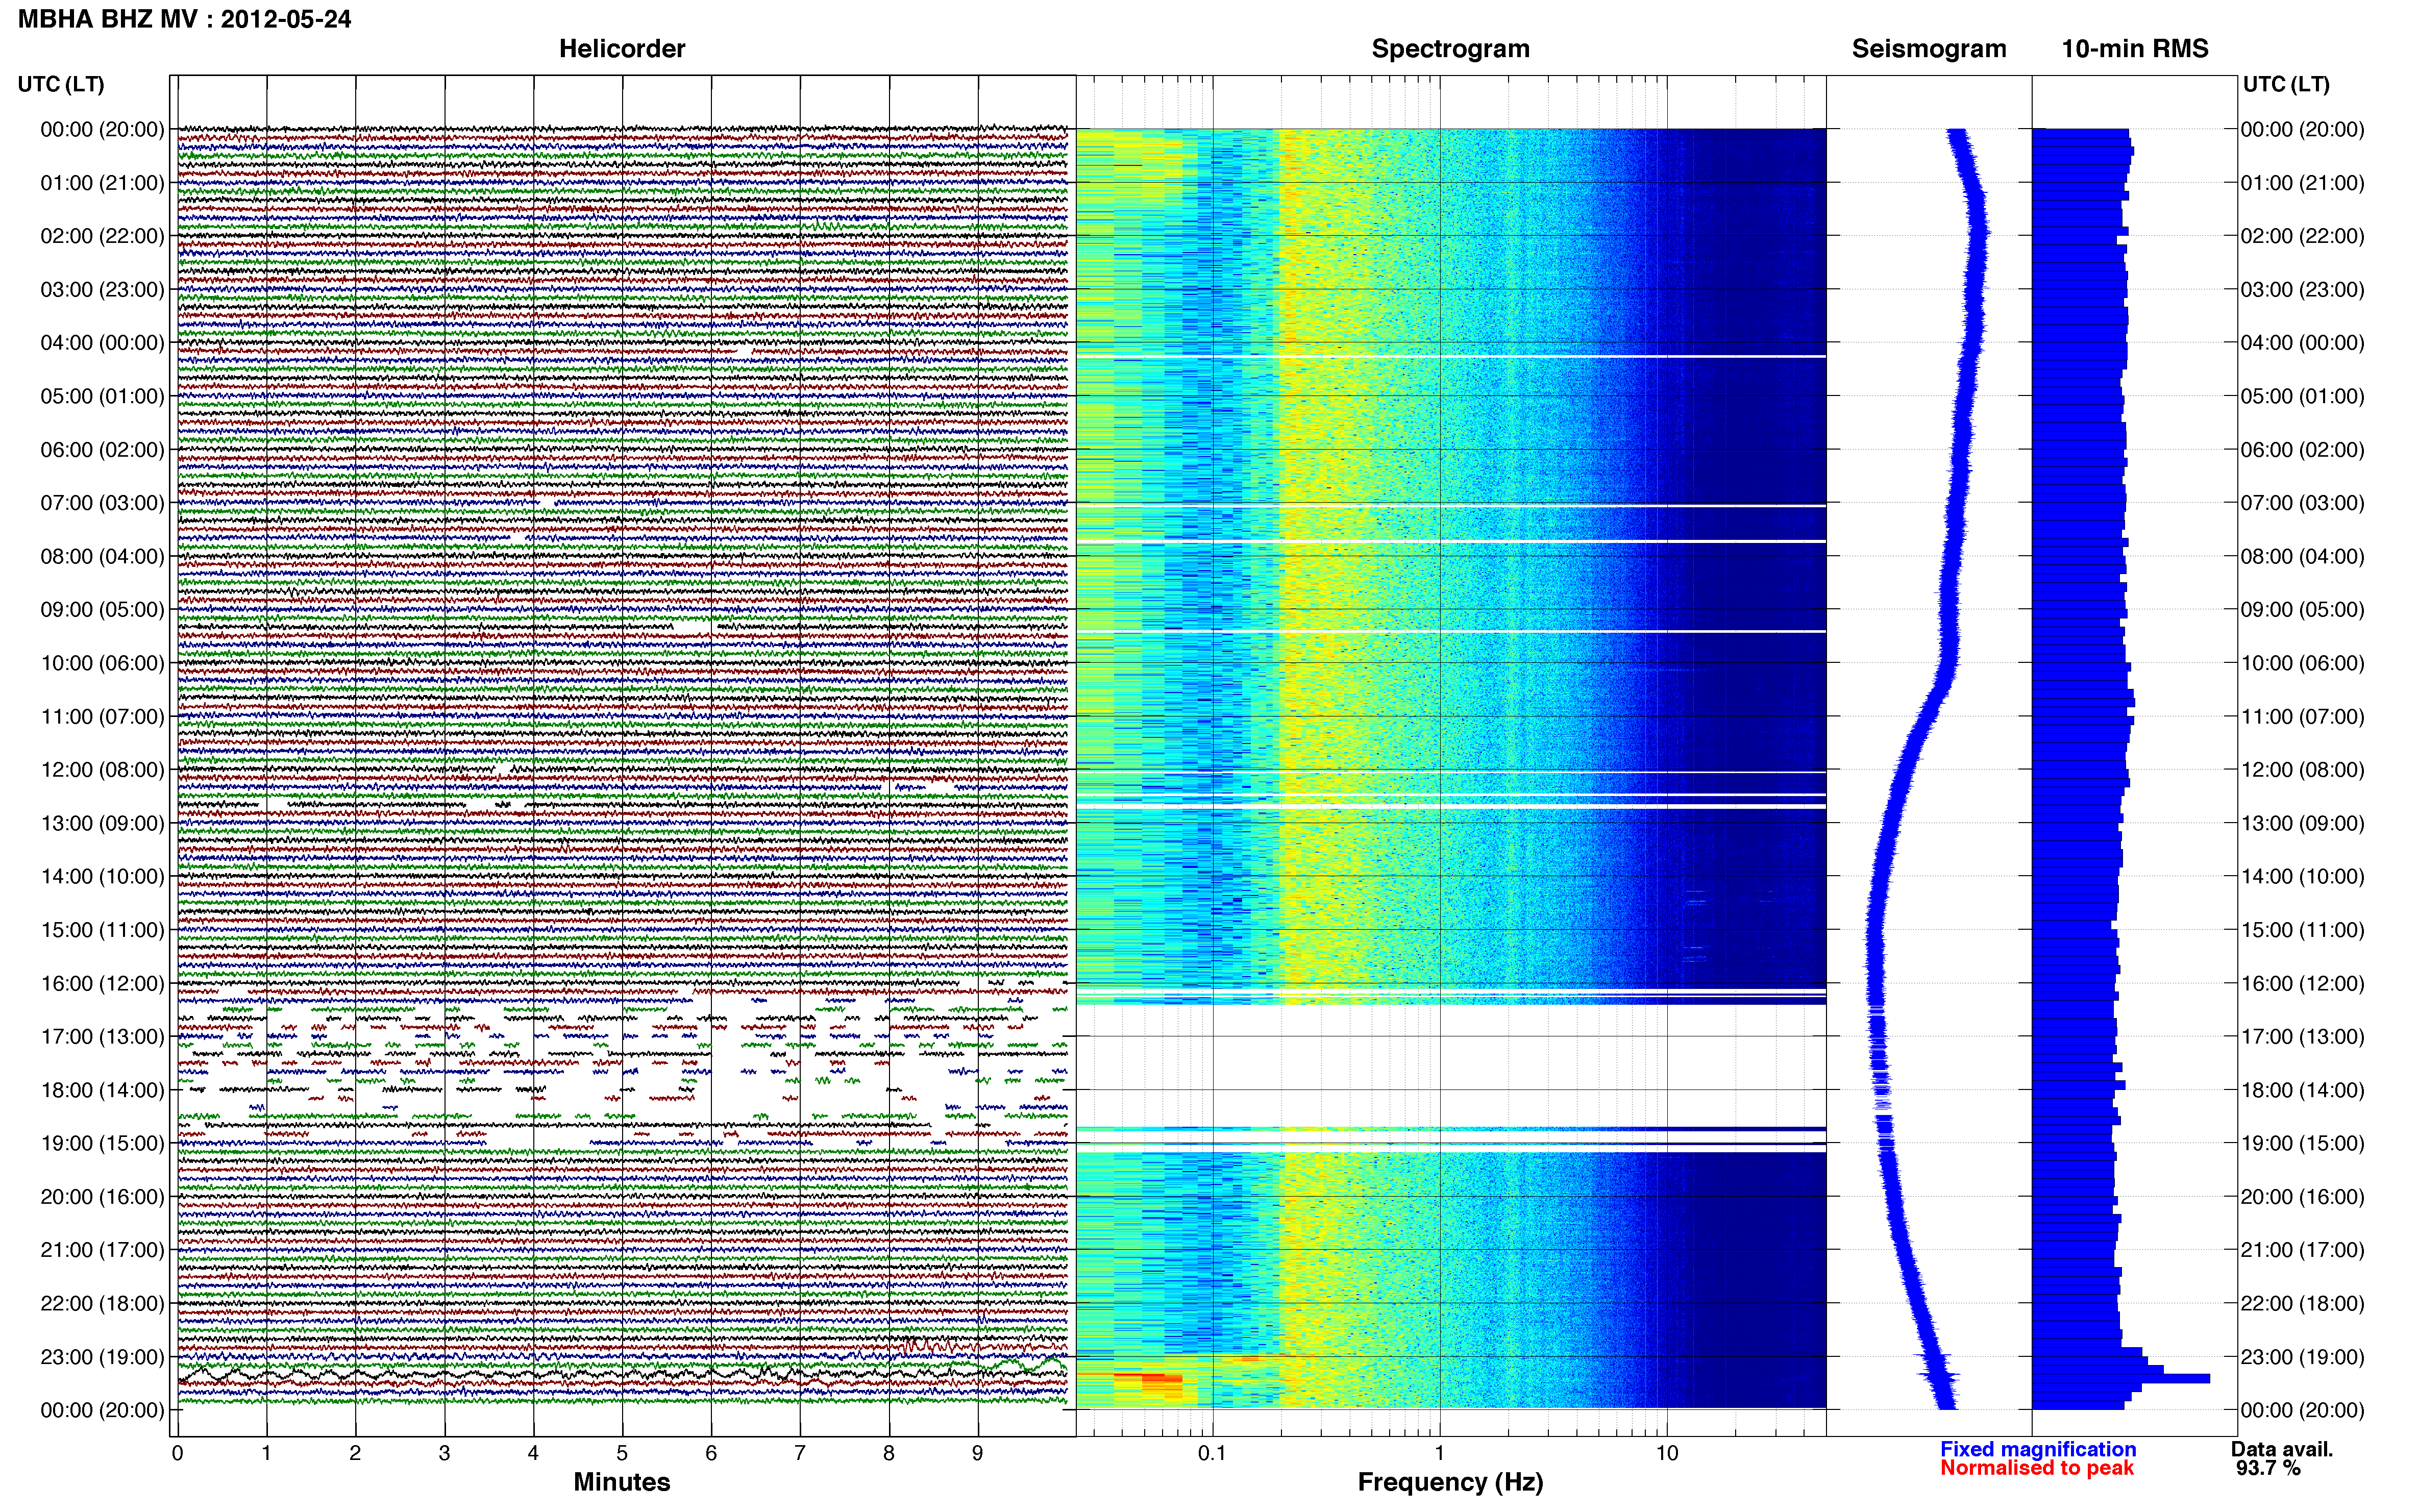Click the "Data avail." label
Image resolution: width=2419 pixels, height=1512 pixels.
click(x=2282, y=1449)
